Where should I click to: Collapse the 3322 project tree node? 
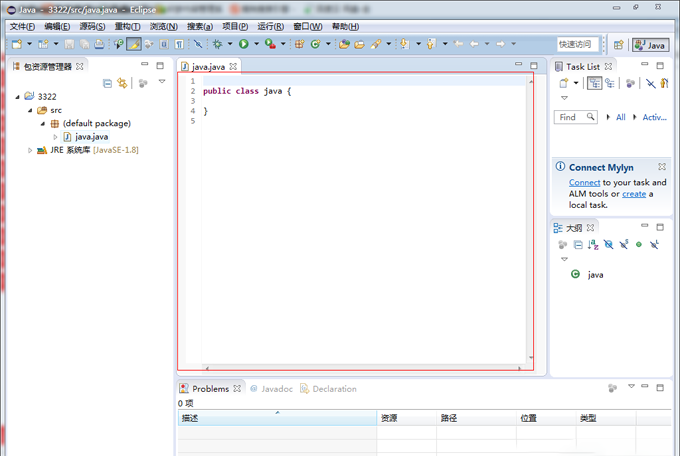pos(18,97)
